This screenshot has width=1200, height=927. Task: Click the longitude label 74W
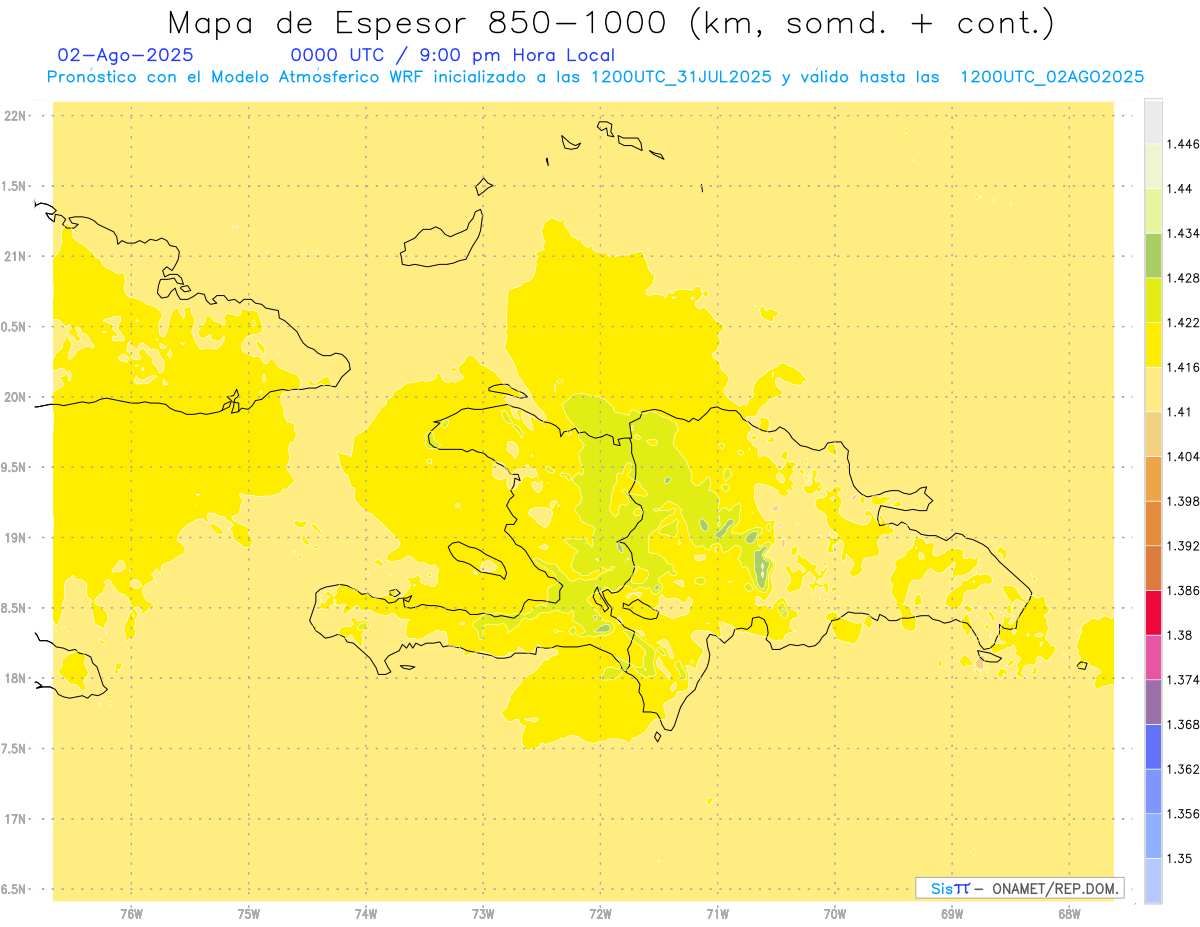366,913
